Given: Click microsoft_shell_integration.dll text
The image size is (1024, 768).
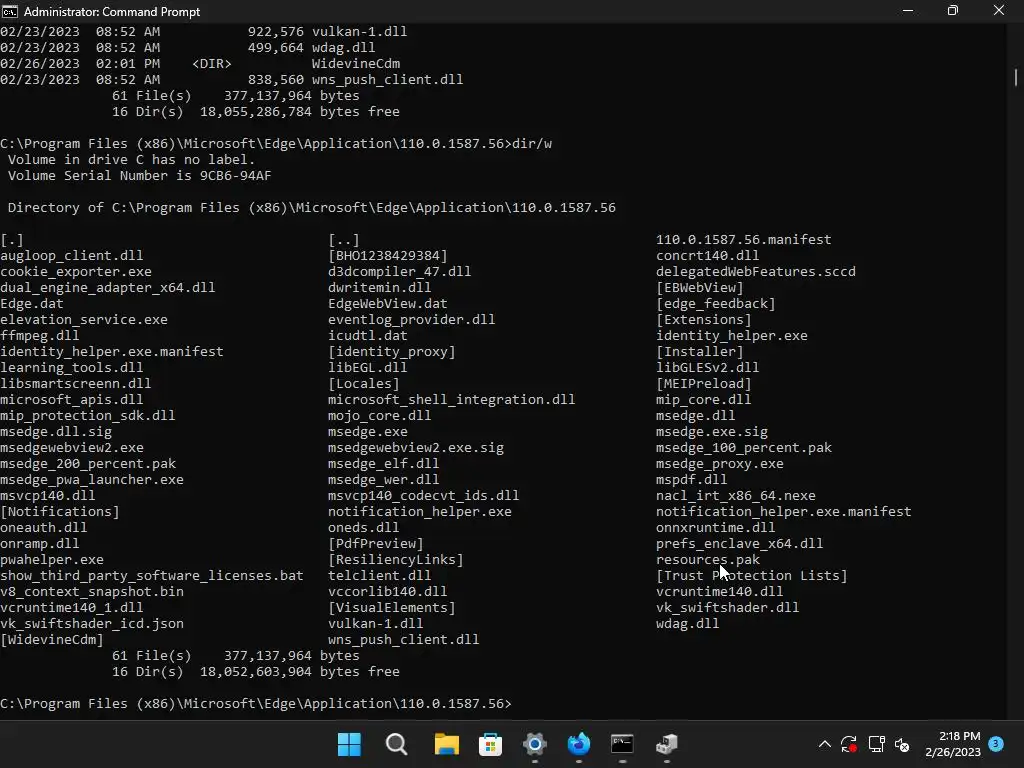Looking at the screenshot, I should (452, 400).
